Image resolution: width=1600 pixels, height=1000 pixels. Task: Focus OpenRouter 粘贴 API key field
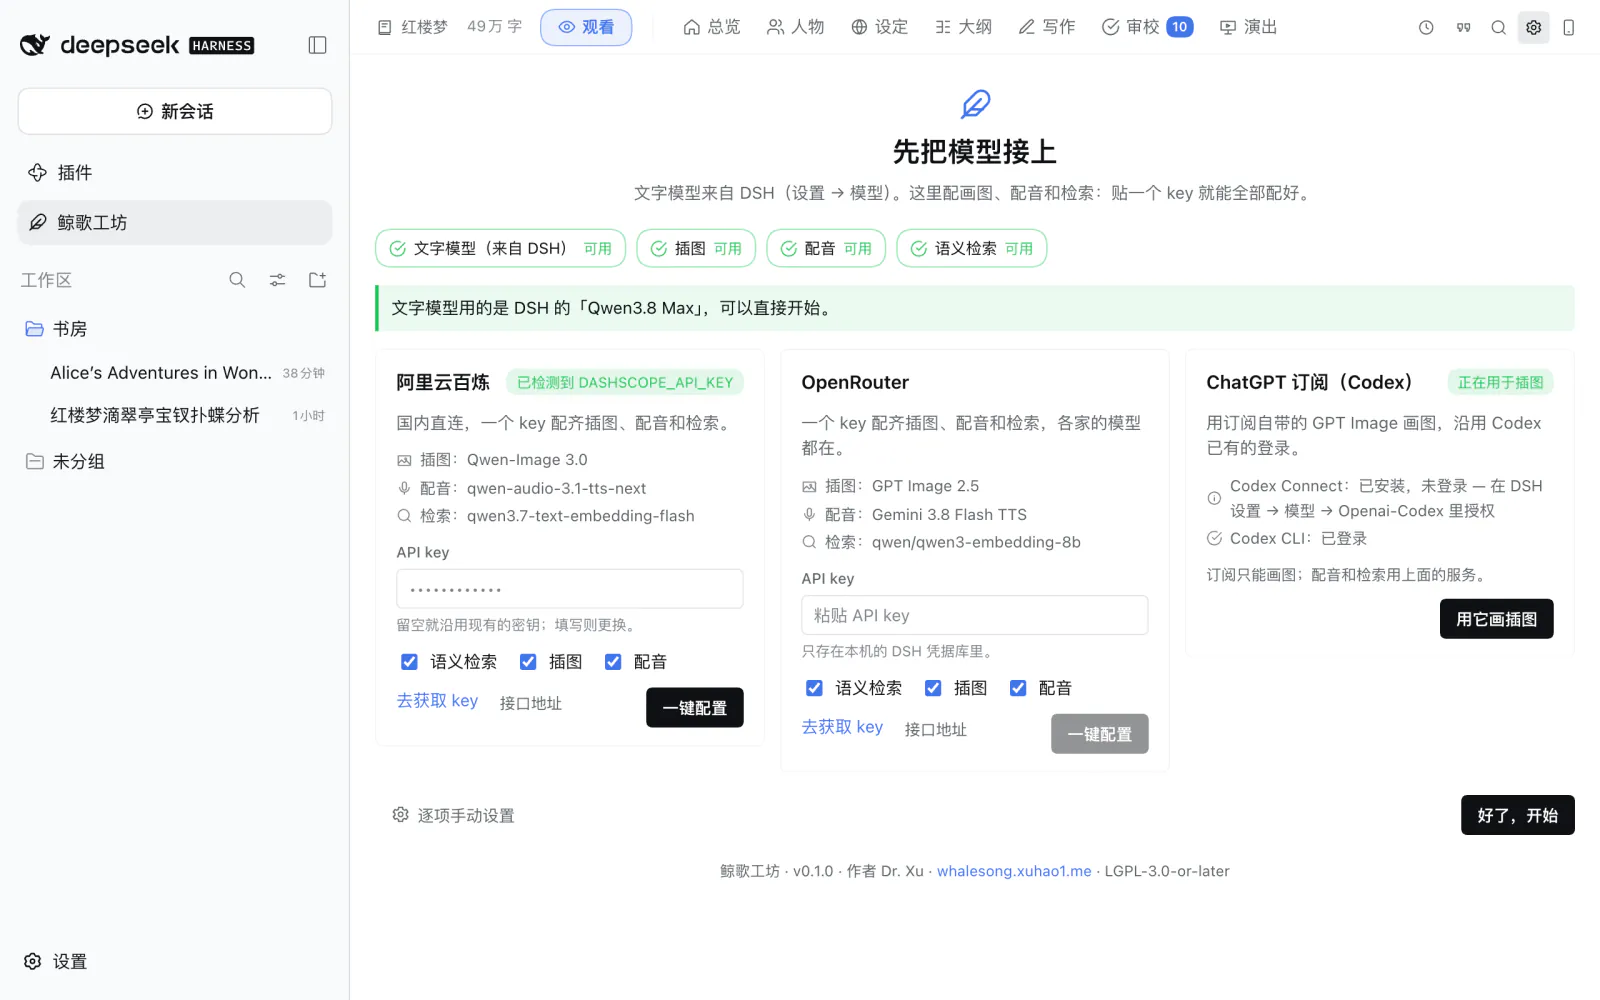tap(974, 615)
